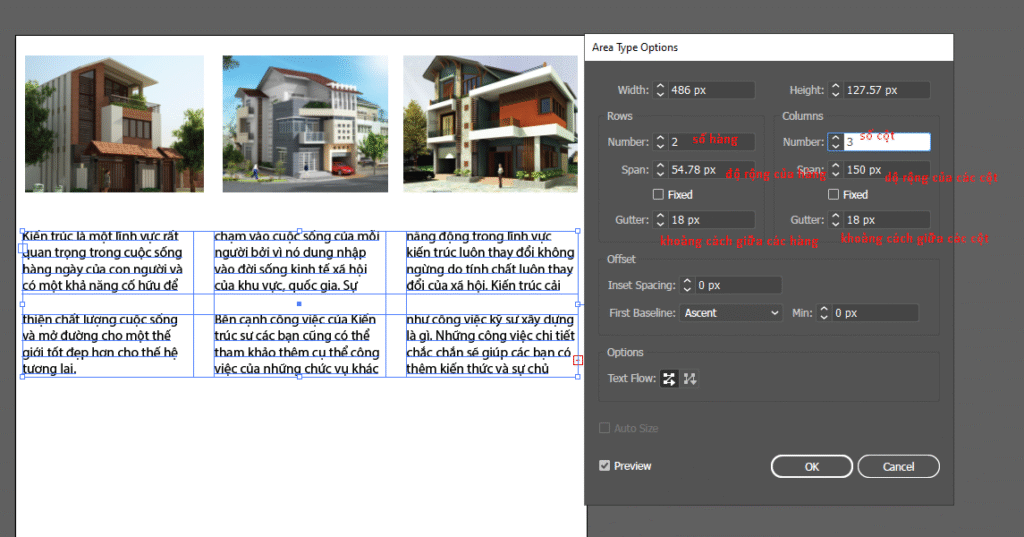Click the Inset Spacing stepper arrows
Screen dimensions: 1024x537
click(x=686, y=286)
